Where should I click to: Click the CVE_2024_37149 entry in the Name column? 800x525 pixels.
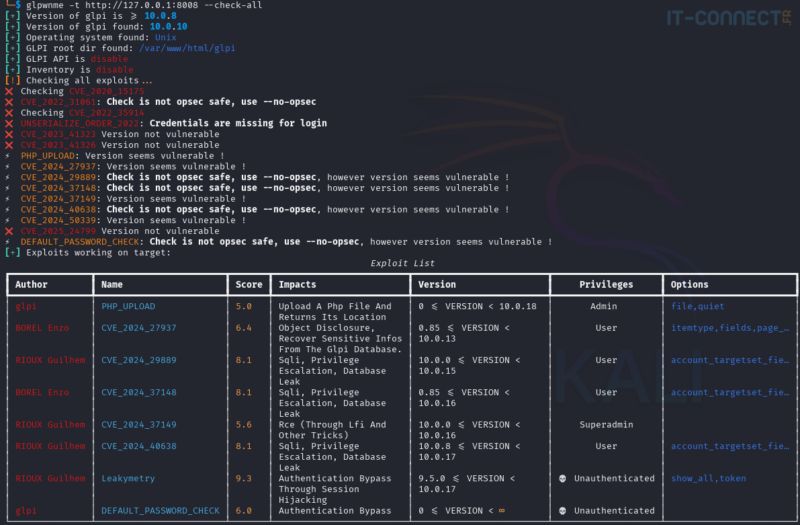point(139,424)
